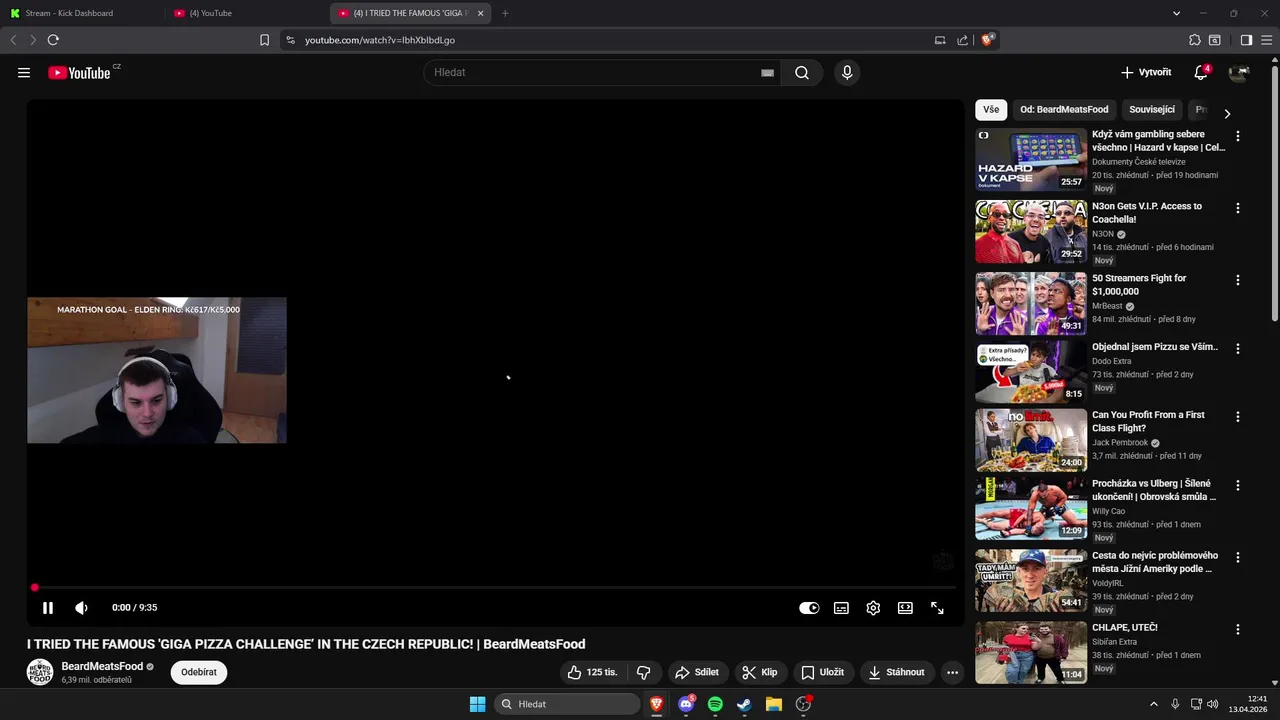1280x720 pixels.
Task: Pause the video playback
Action: (47, 607)
